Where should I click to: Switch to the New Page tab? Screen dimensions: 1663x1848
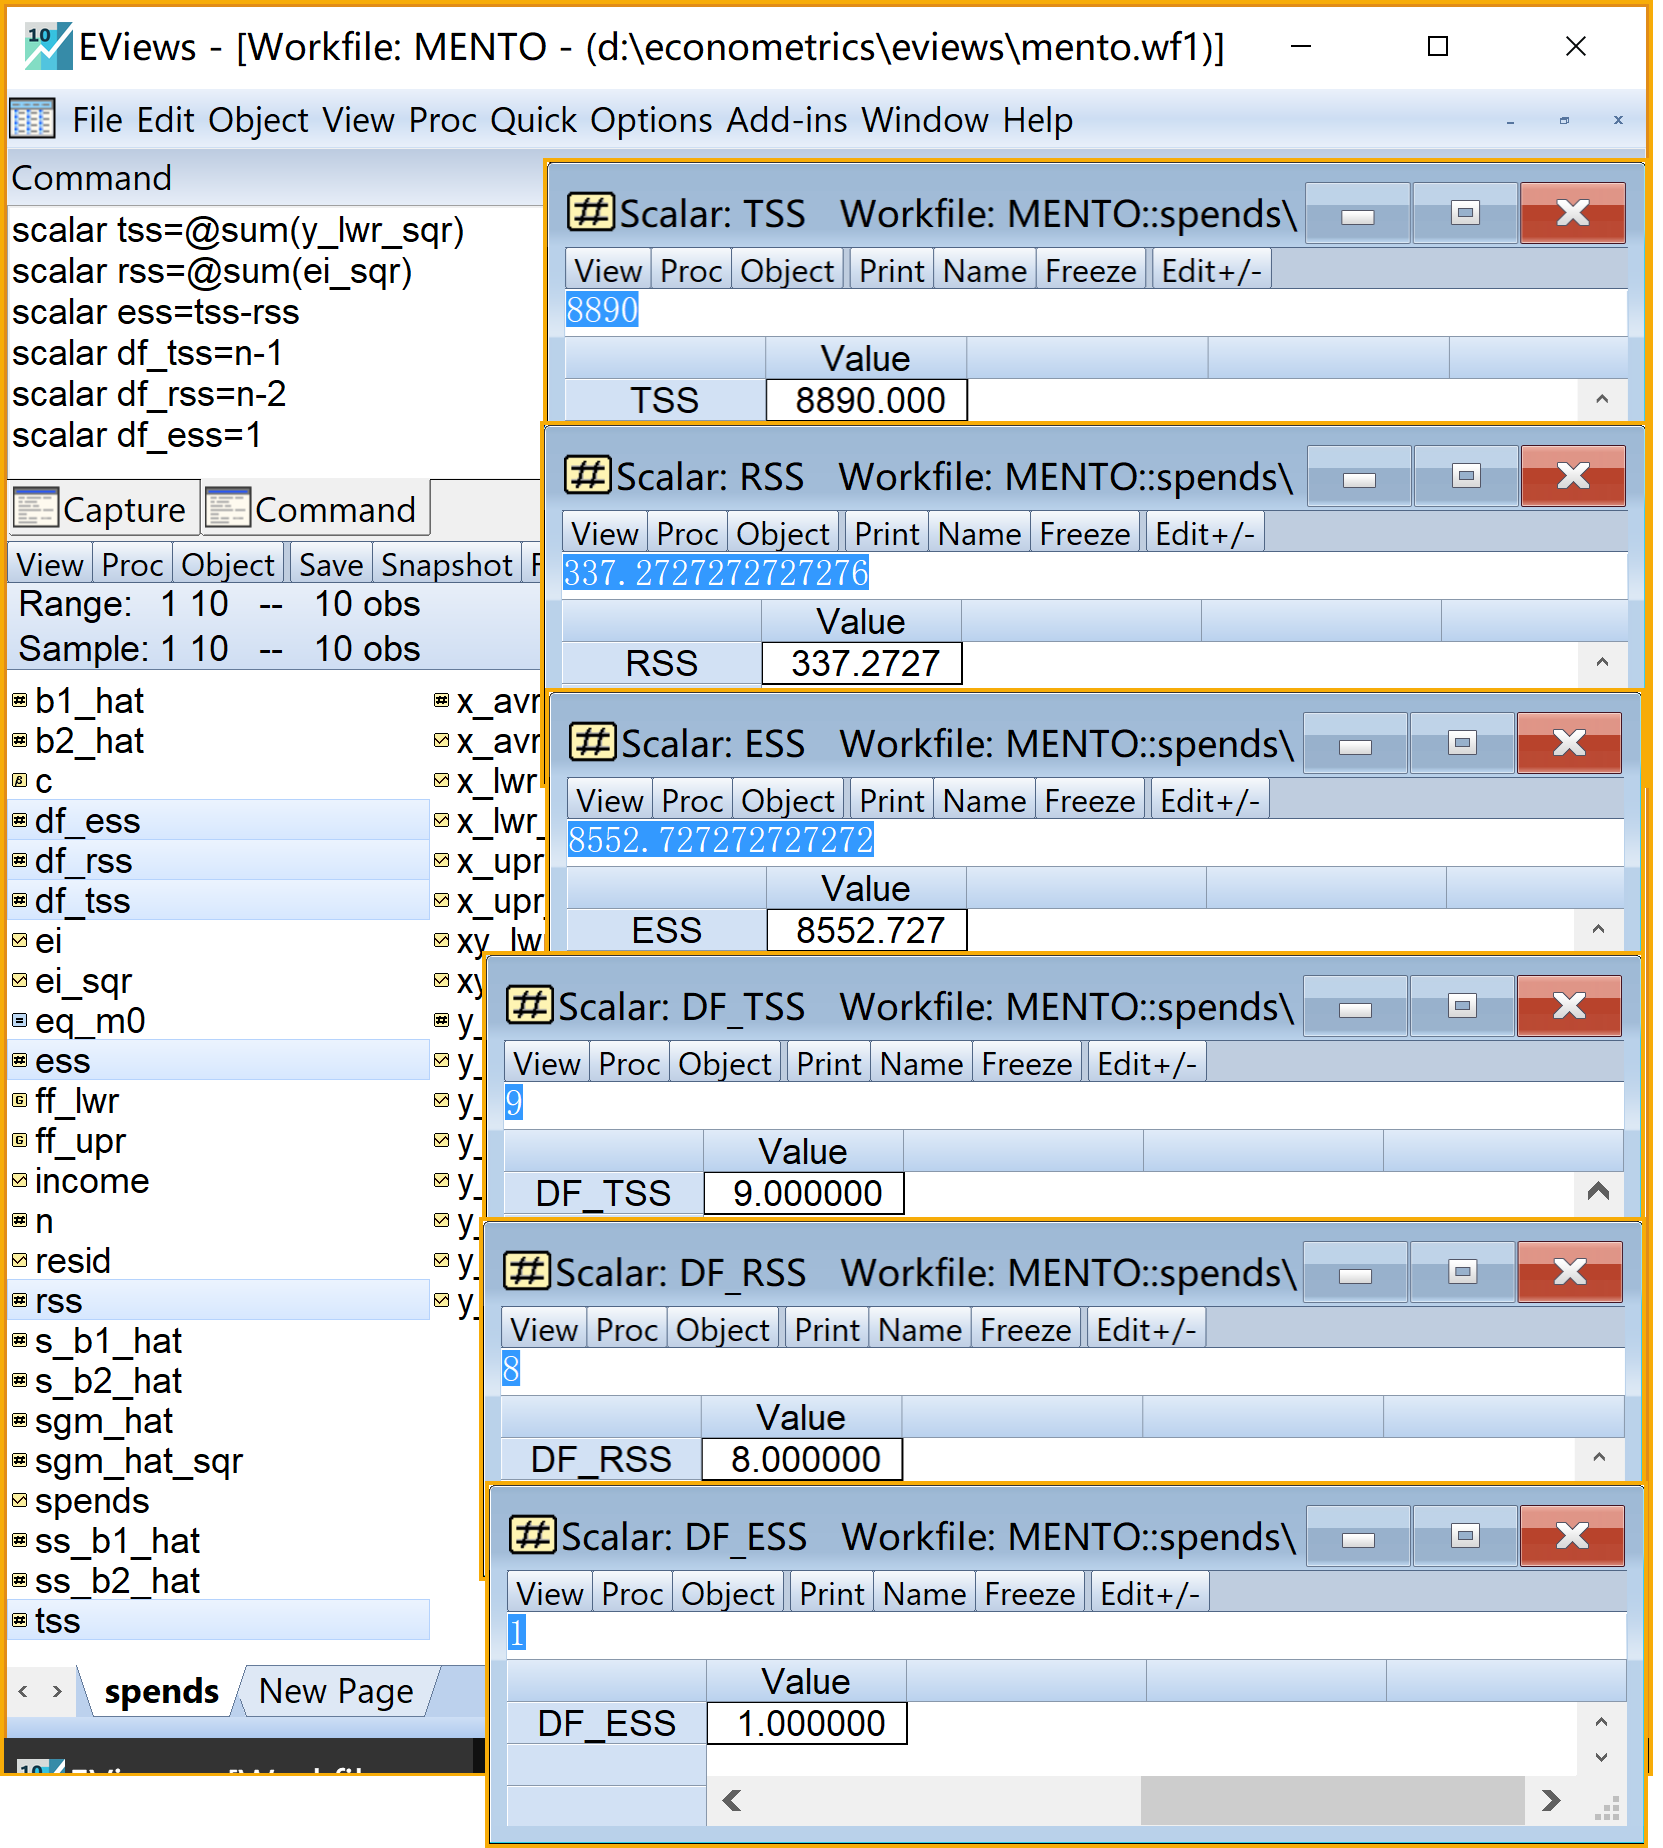pyautogui.click(x=335, y=1691)
